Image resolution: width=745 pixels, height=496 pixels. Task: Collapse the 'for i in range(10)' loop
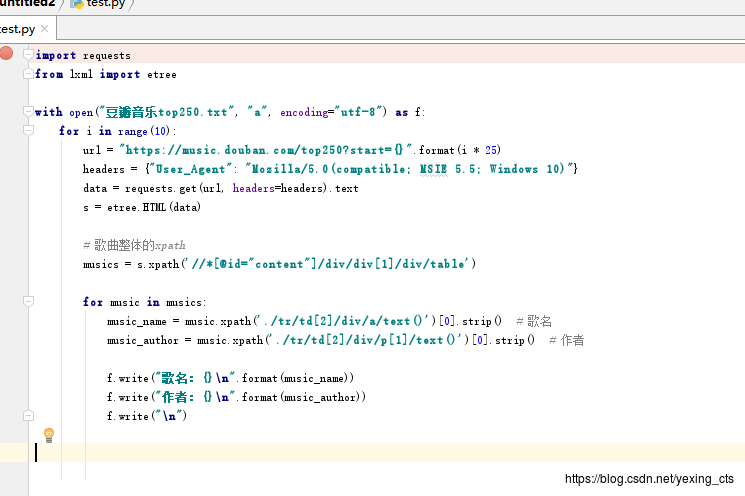29,130
